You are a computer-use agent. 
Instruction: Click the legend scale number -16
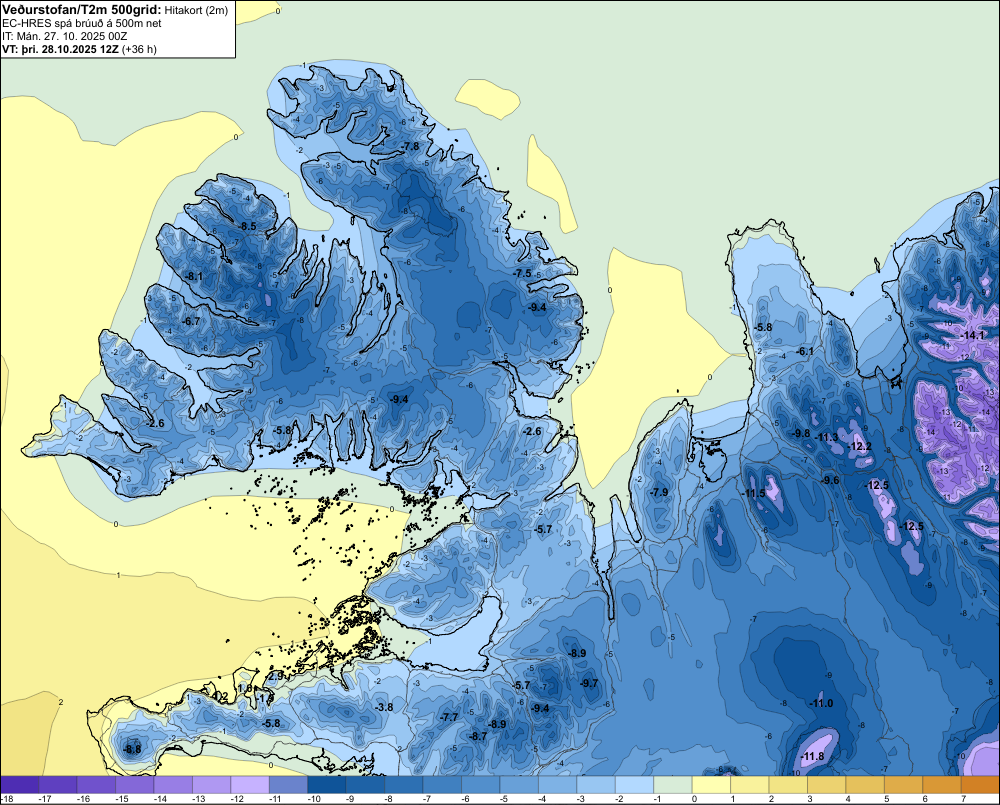coord(83,799)
